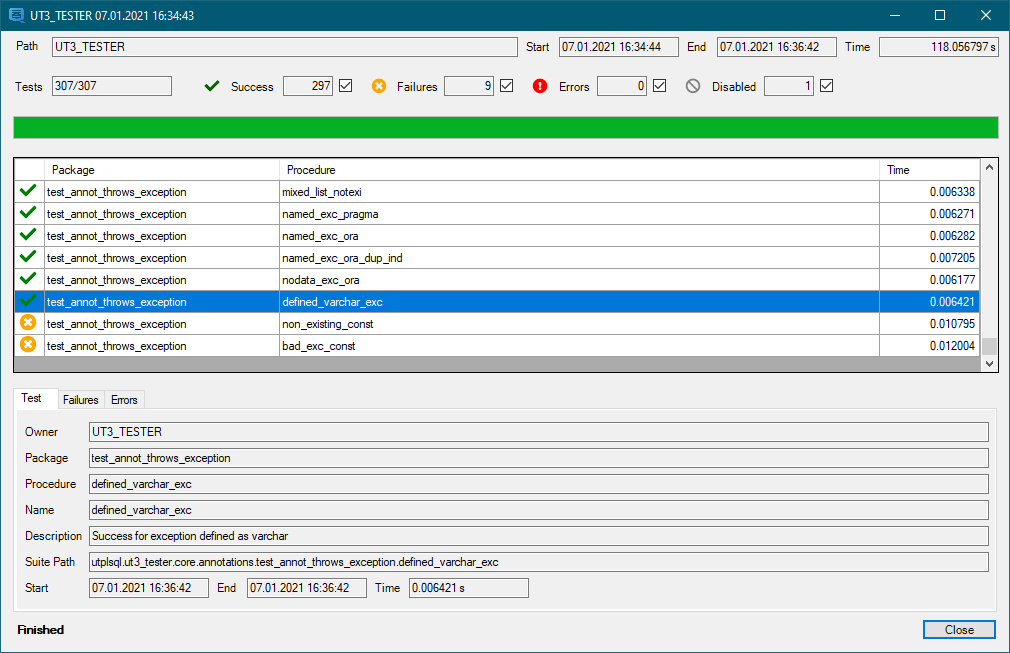Click the failure icon of the non_existing_const row
The width and height of the screenshot is (1010, 653).
point(29,323)
